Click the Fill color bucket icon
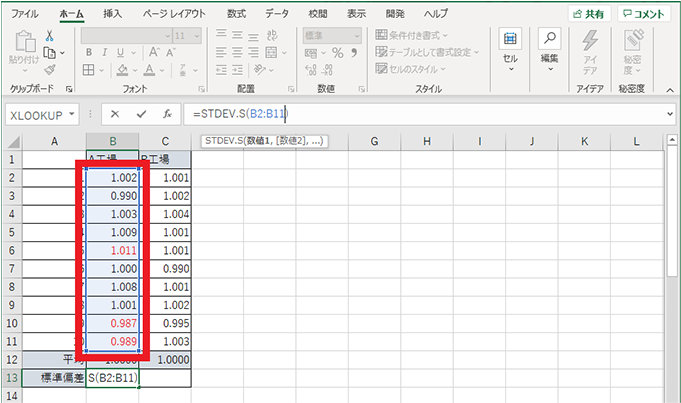This screenshot has width=681, height=403. tap(122, 69)
